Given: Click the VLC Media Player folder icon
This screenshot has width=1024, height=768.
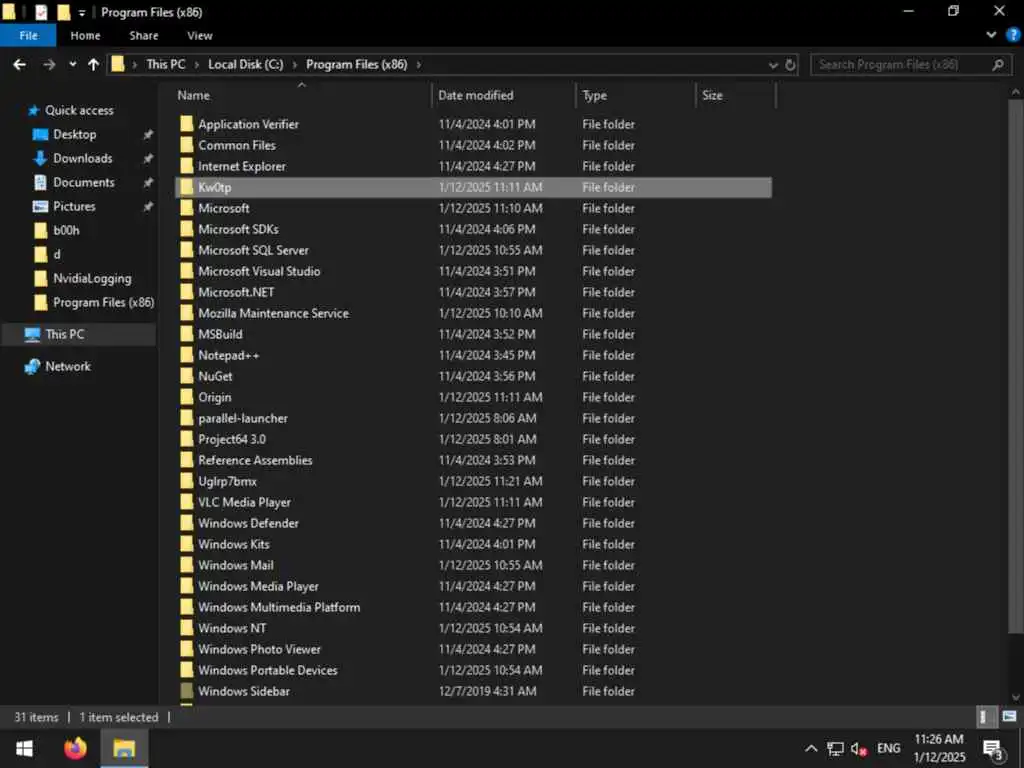Looking at the screenshot, I should pyautogui.click(x=187, y=502).
